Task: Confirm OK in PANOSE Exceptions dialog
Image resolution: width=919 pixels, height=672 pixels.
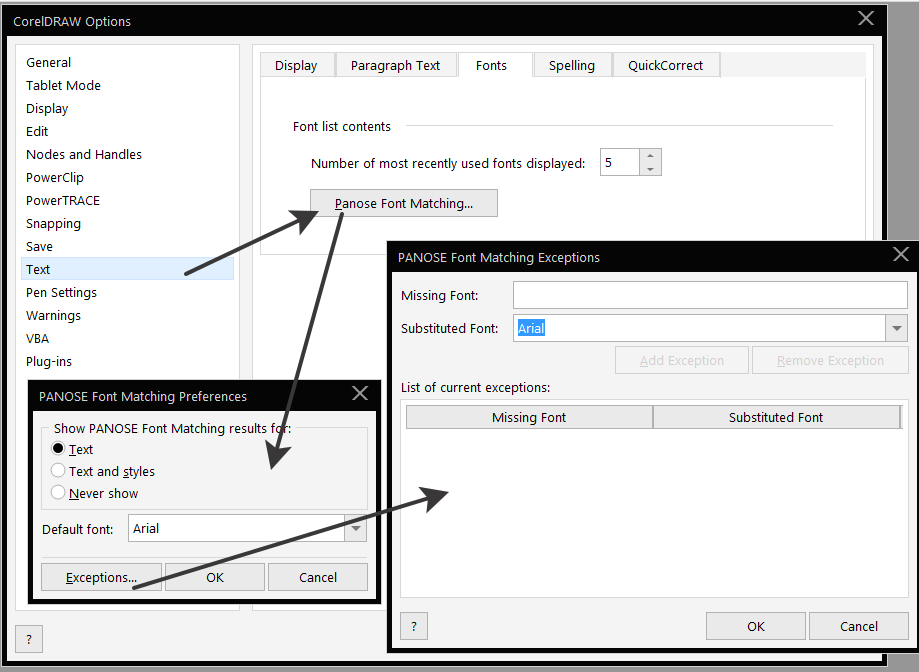Action: (x=755, y=626)
